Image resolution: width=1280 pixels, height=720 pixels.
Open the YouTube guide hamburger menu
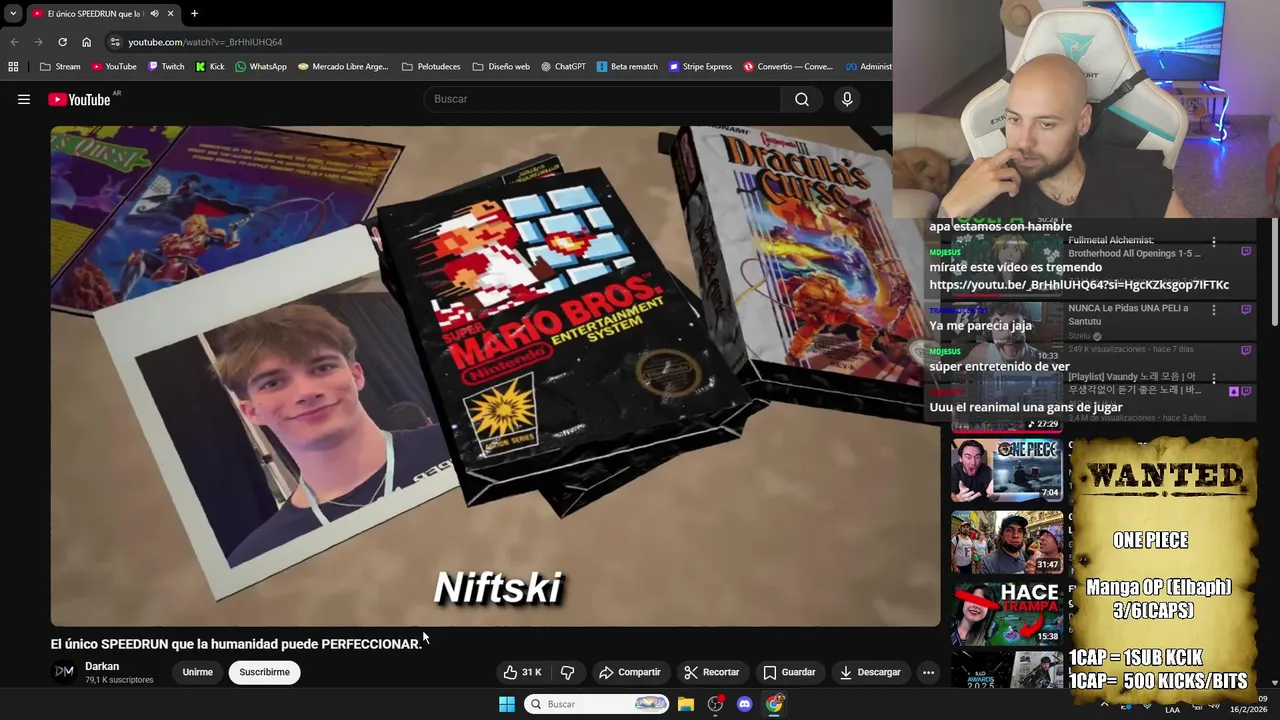click(24, 99)
